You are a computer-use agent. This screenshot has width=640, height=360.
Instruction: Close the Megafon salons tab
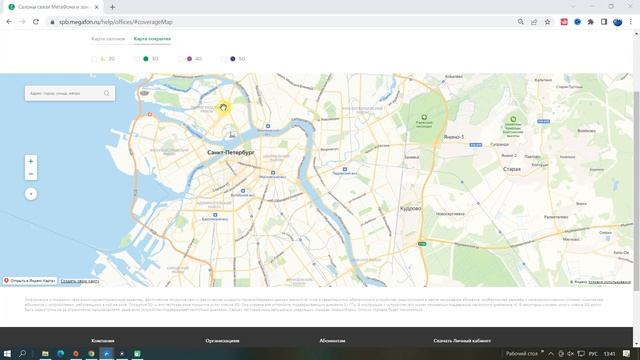point(97,7)
